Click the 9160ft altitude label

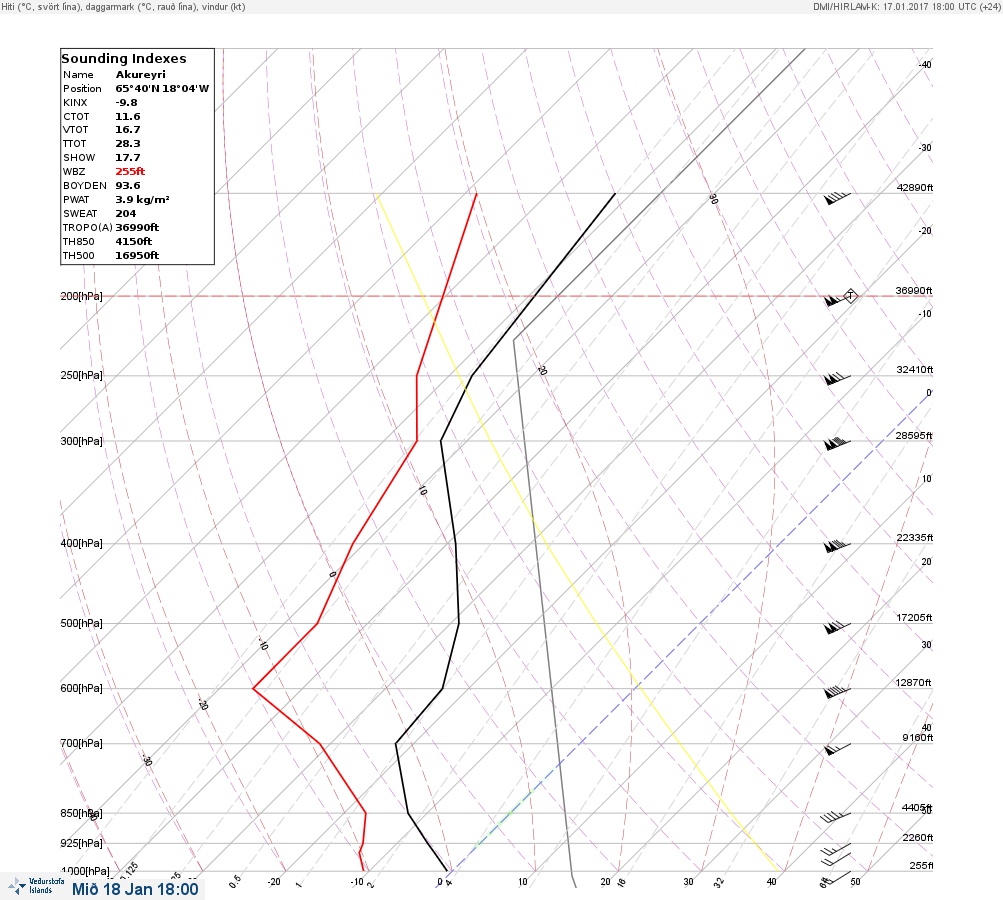(x=918, y=738)
